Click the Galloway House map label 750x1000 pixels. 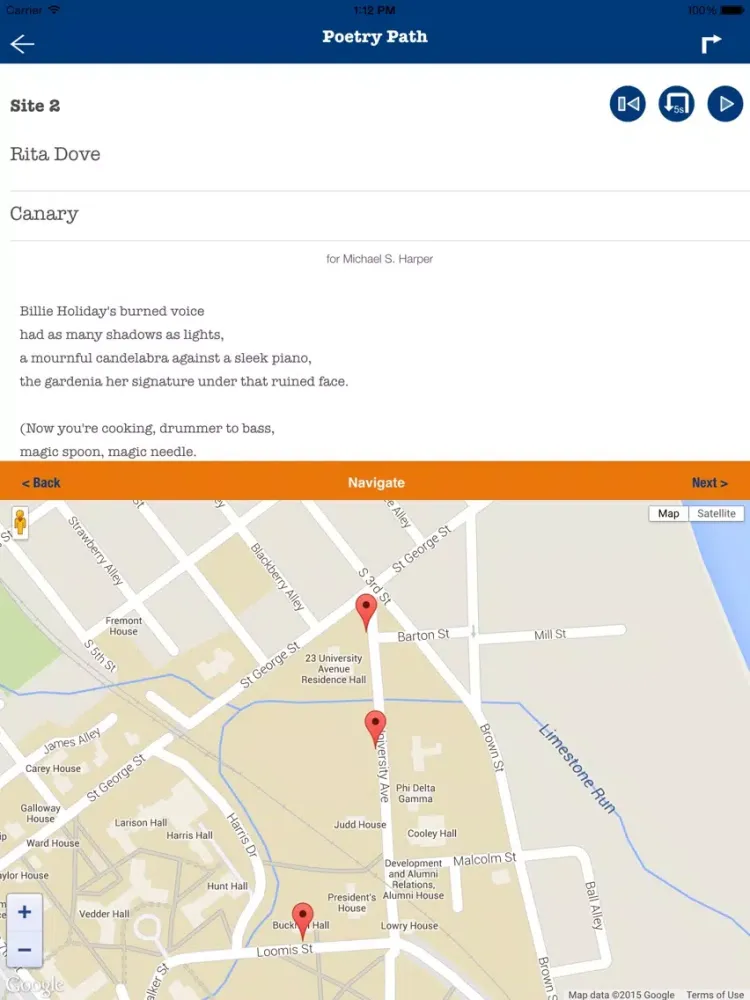[x=40, y=813]
